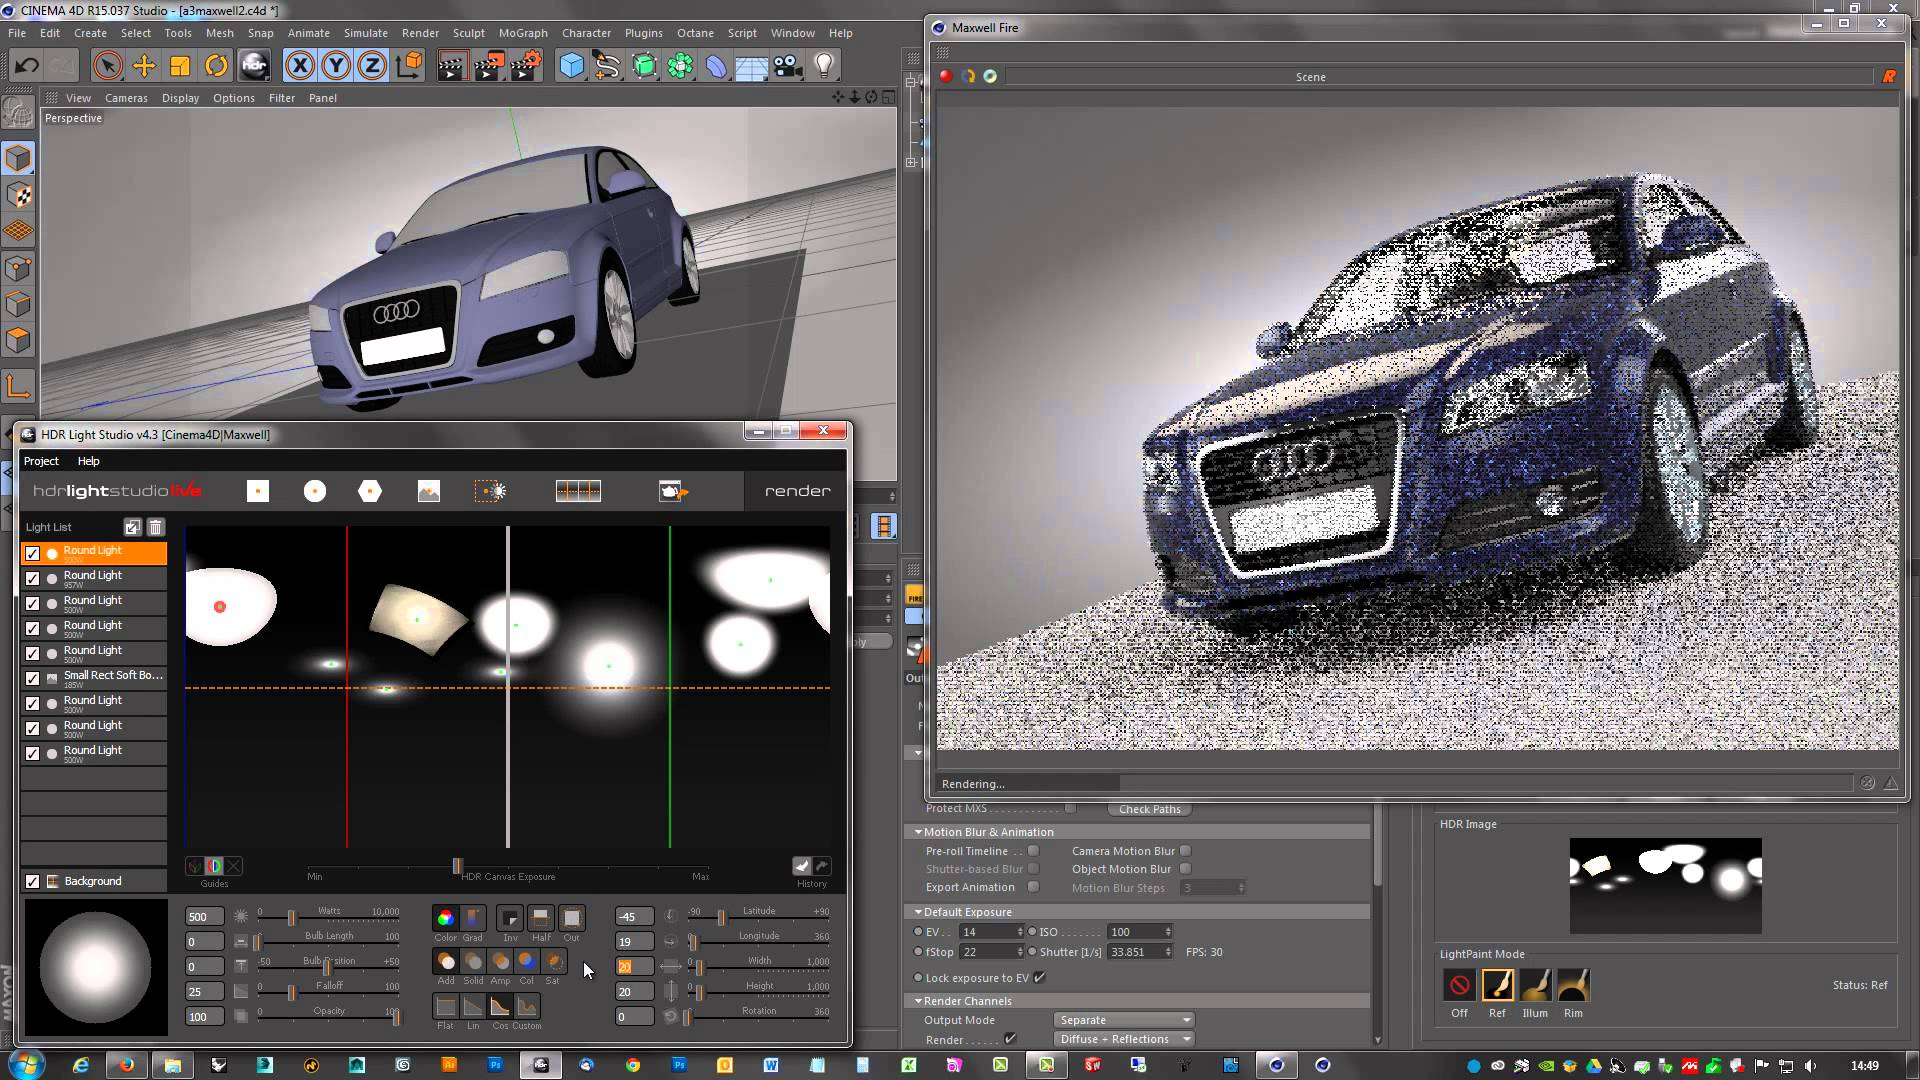Click the flat light type icon in bottom toolbar
The image size is (1920, 1080).
[446, 1005]
